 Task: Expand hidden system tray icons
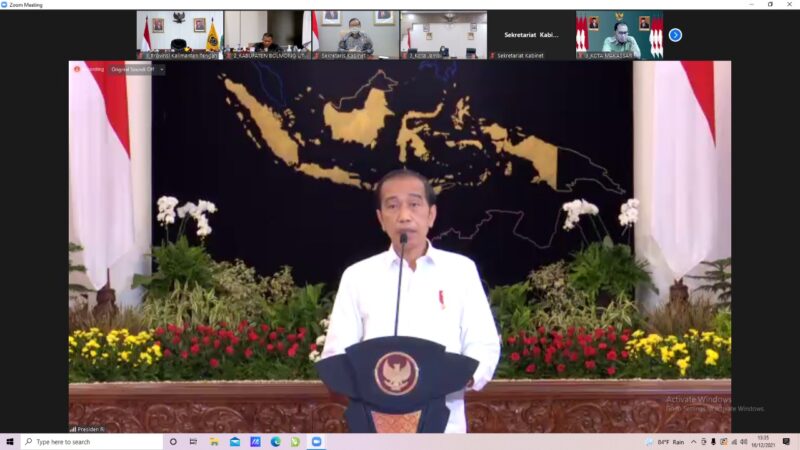(693, 441)
